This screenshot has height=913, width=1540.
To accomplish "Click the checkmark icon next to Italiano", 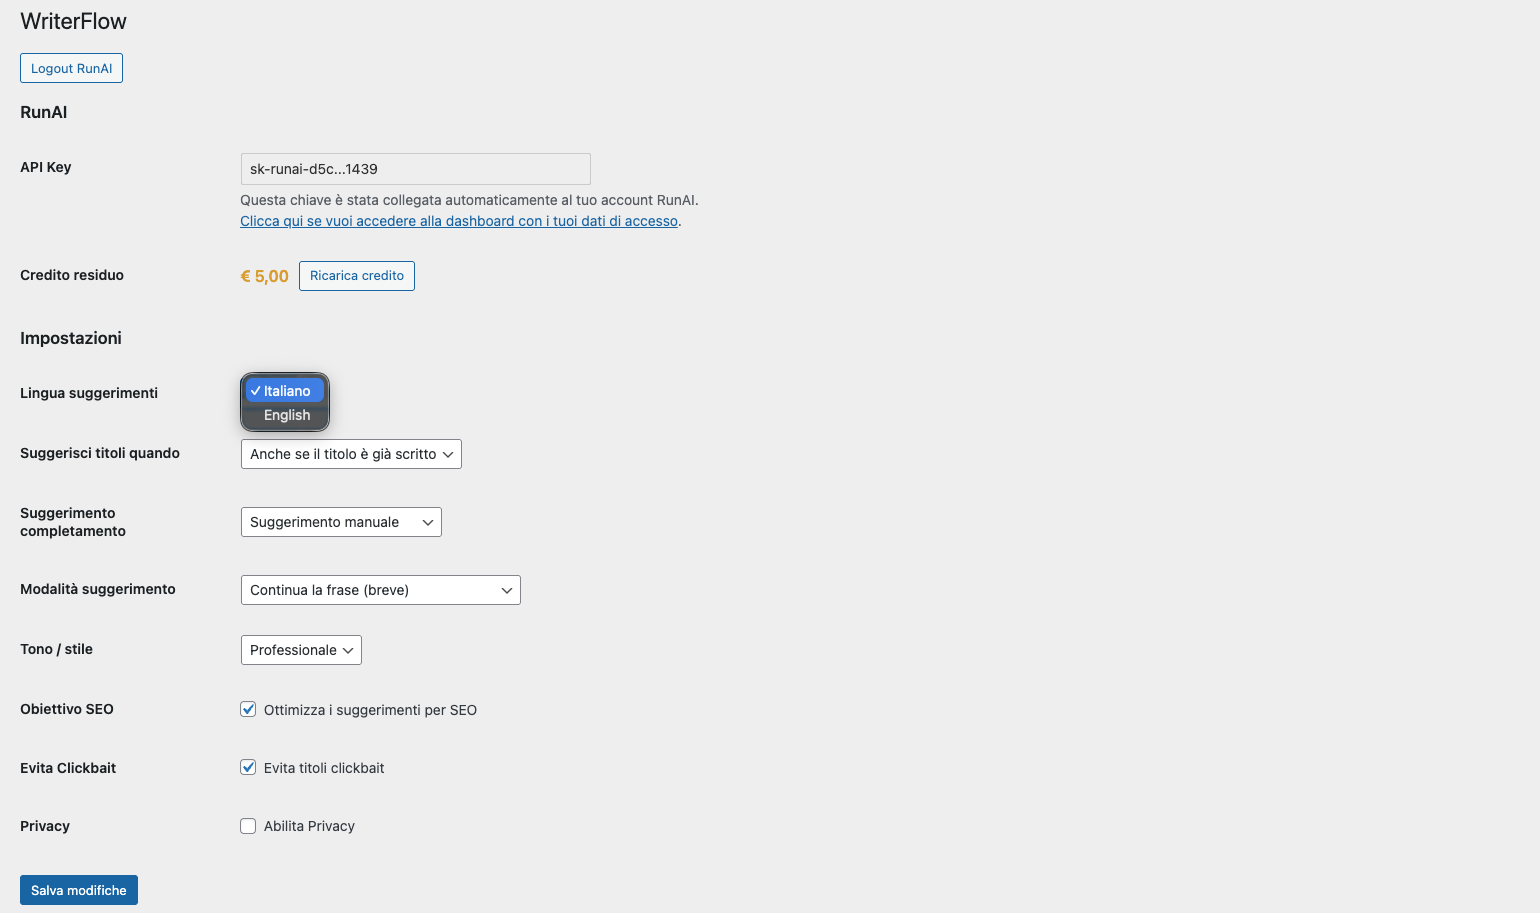I will 256,391.
